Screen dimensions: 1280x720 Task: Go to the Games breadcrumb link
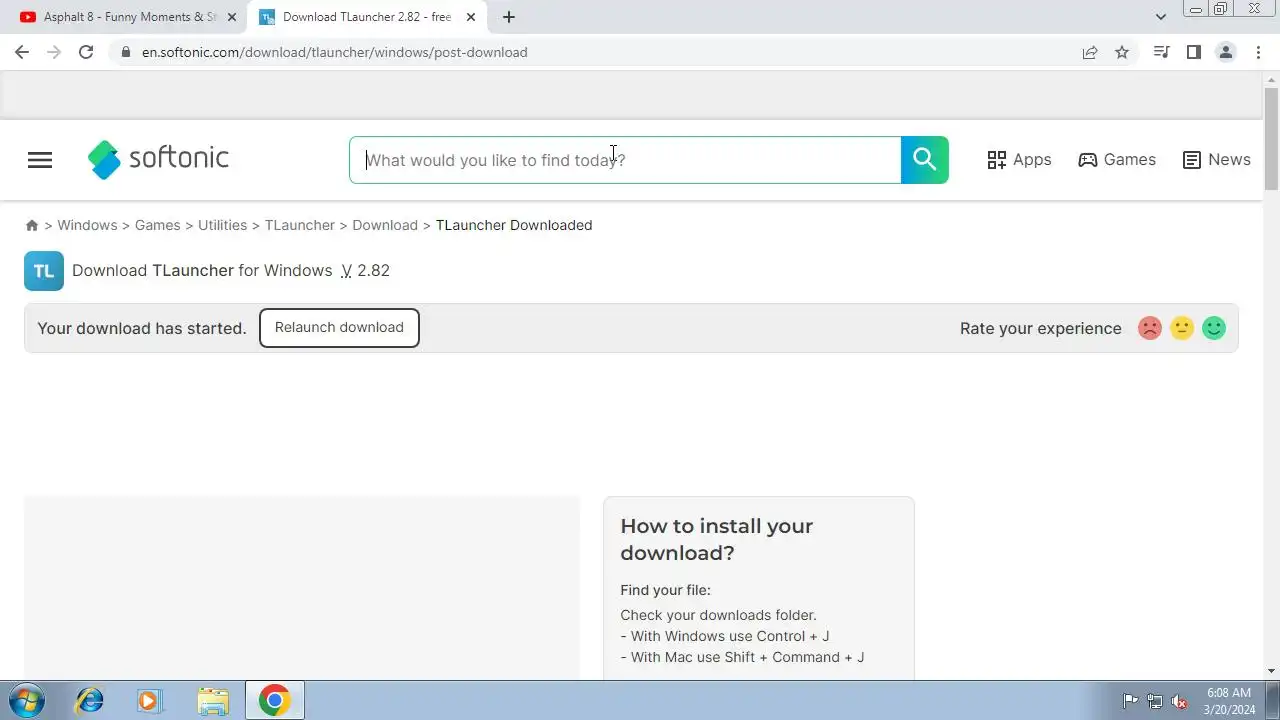click(x=158, y=225)
